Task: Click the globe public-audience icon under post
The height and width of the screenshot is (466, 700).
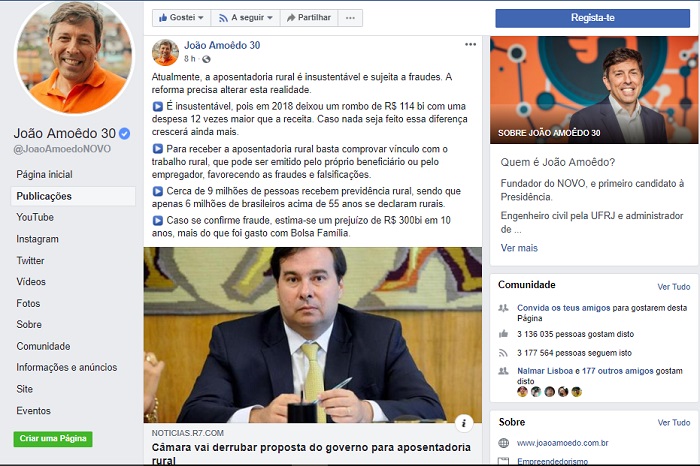Action: (x=206, y=59)
